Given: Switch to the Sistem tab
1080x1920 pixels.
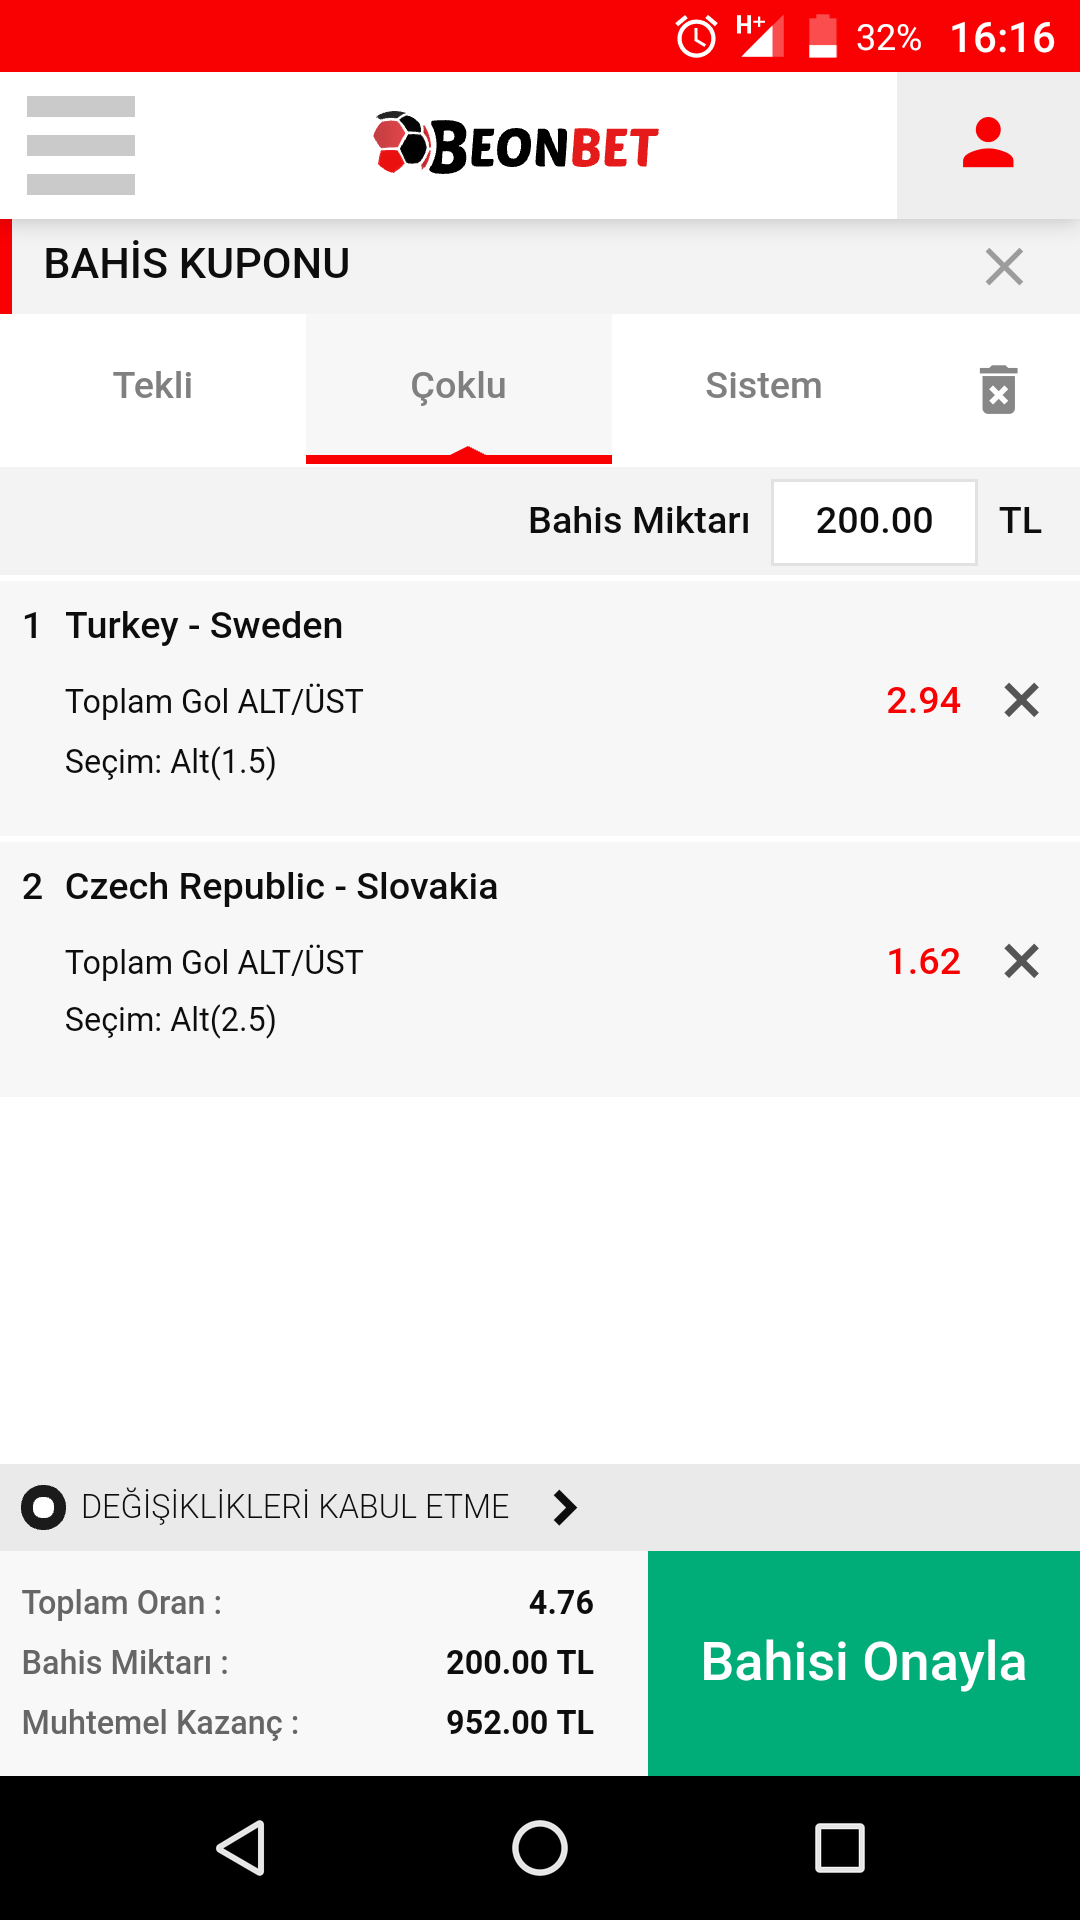Looking at the screenshot, I should [x=764, y=388].
